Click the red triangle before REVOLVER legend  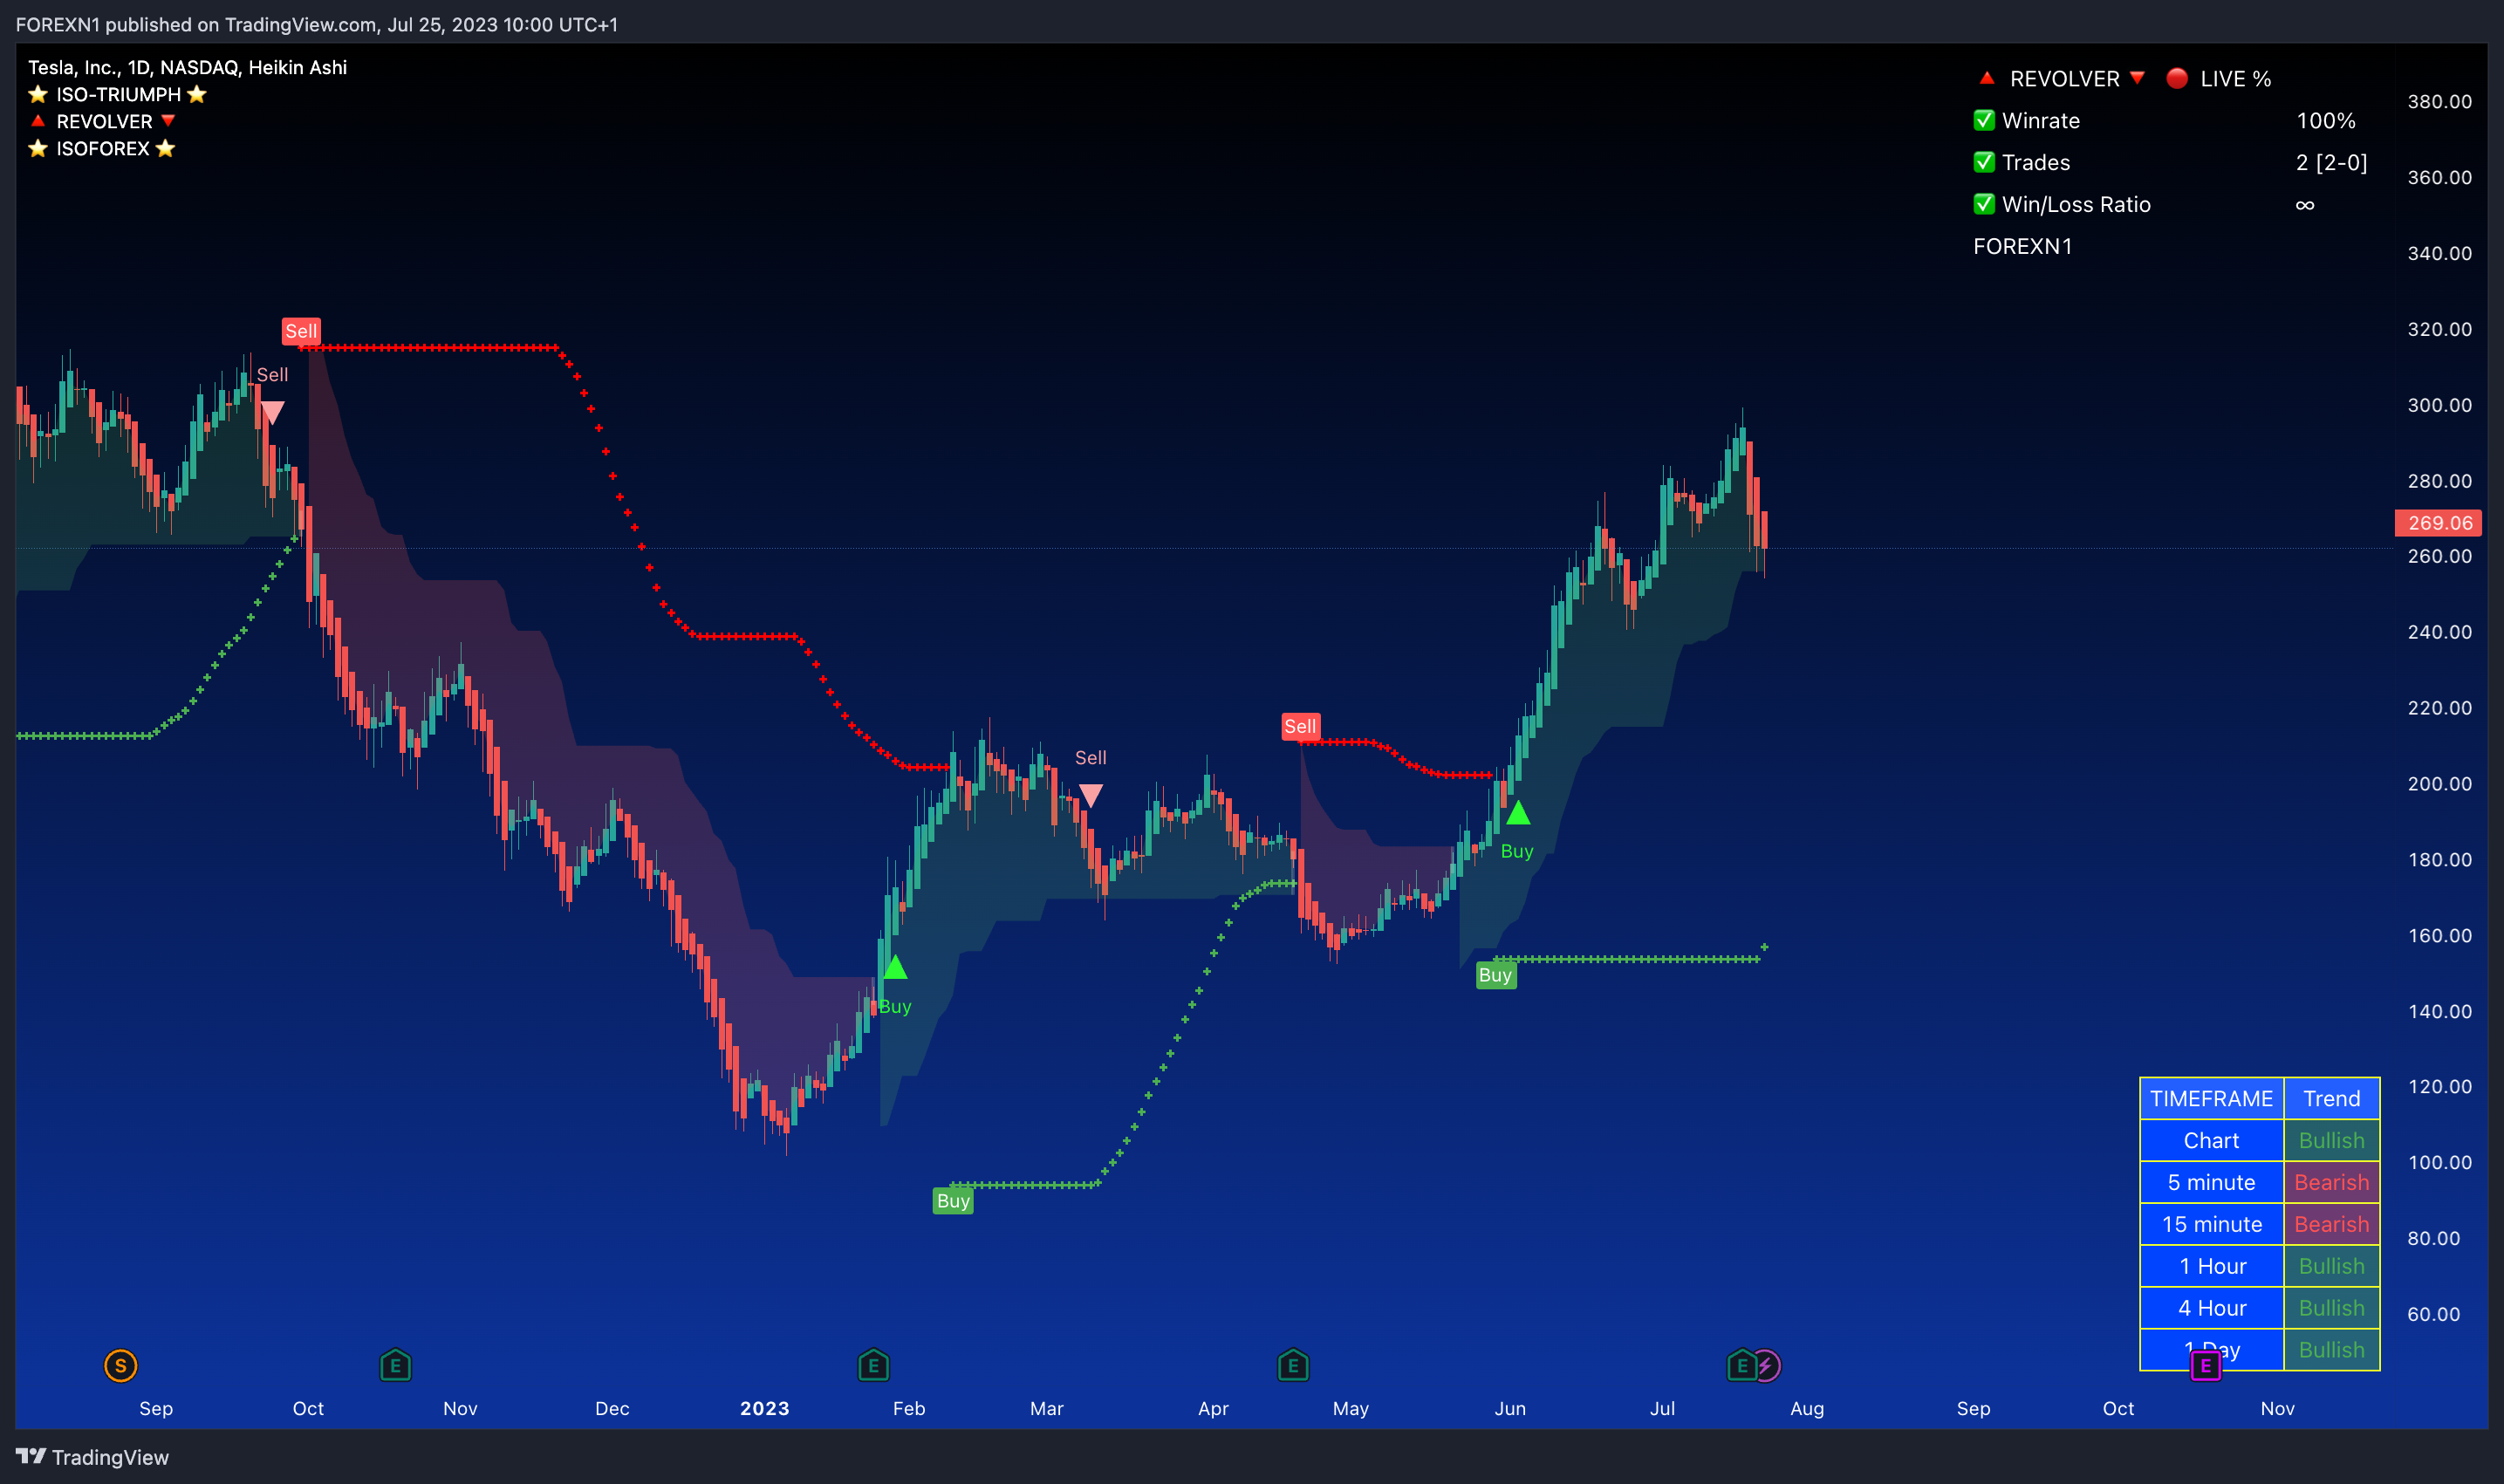(38, 121)
